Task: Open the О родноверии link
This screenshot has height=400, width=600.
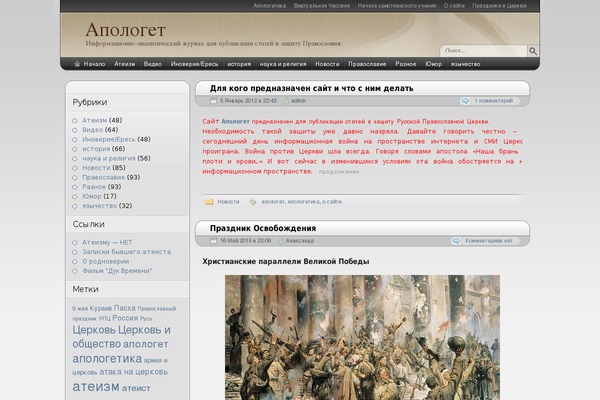Action: 106,261
